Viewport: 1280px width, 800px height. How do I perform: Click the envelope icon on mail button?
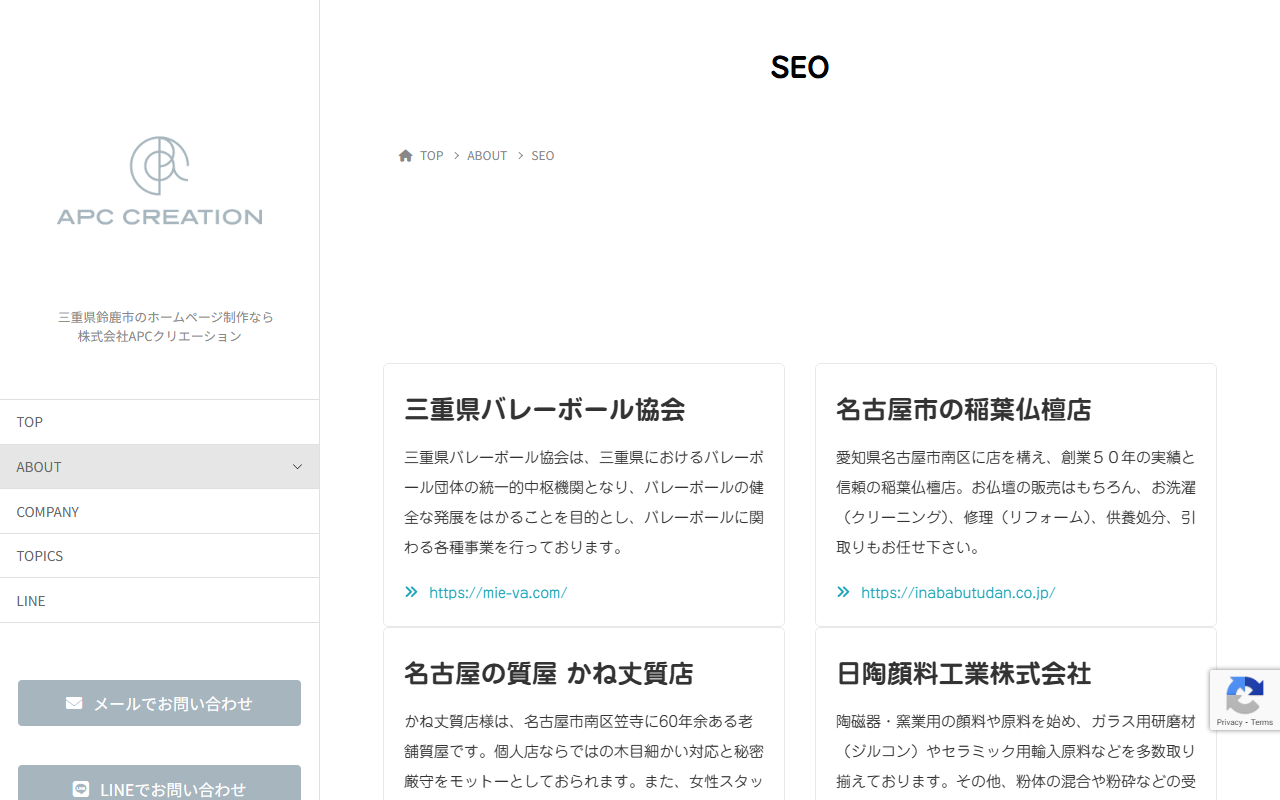pos(74,703)
